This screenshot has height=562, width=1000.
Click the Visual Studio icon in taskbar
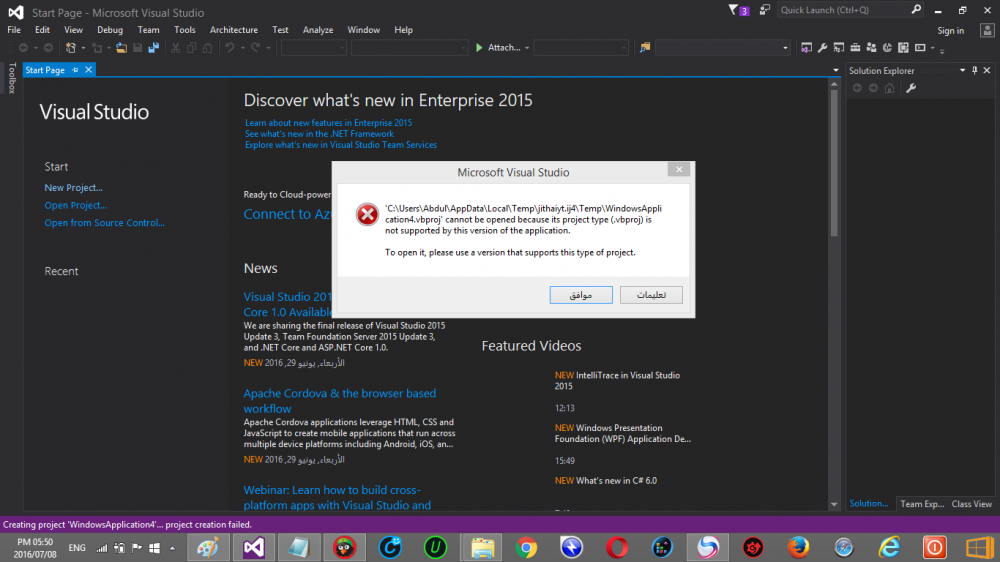(x=254, y=547)
